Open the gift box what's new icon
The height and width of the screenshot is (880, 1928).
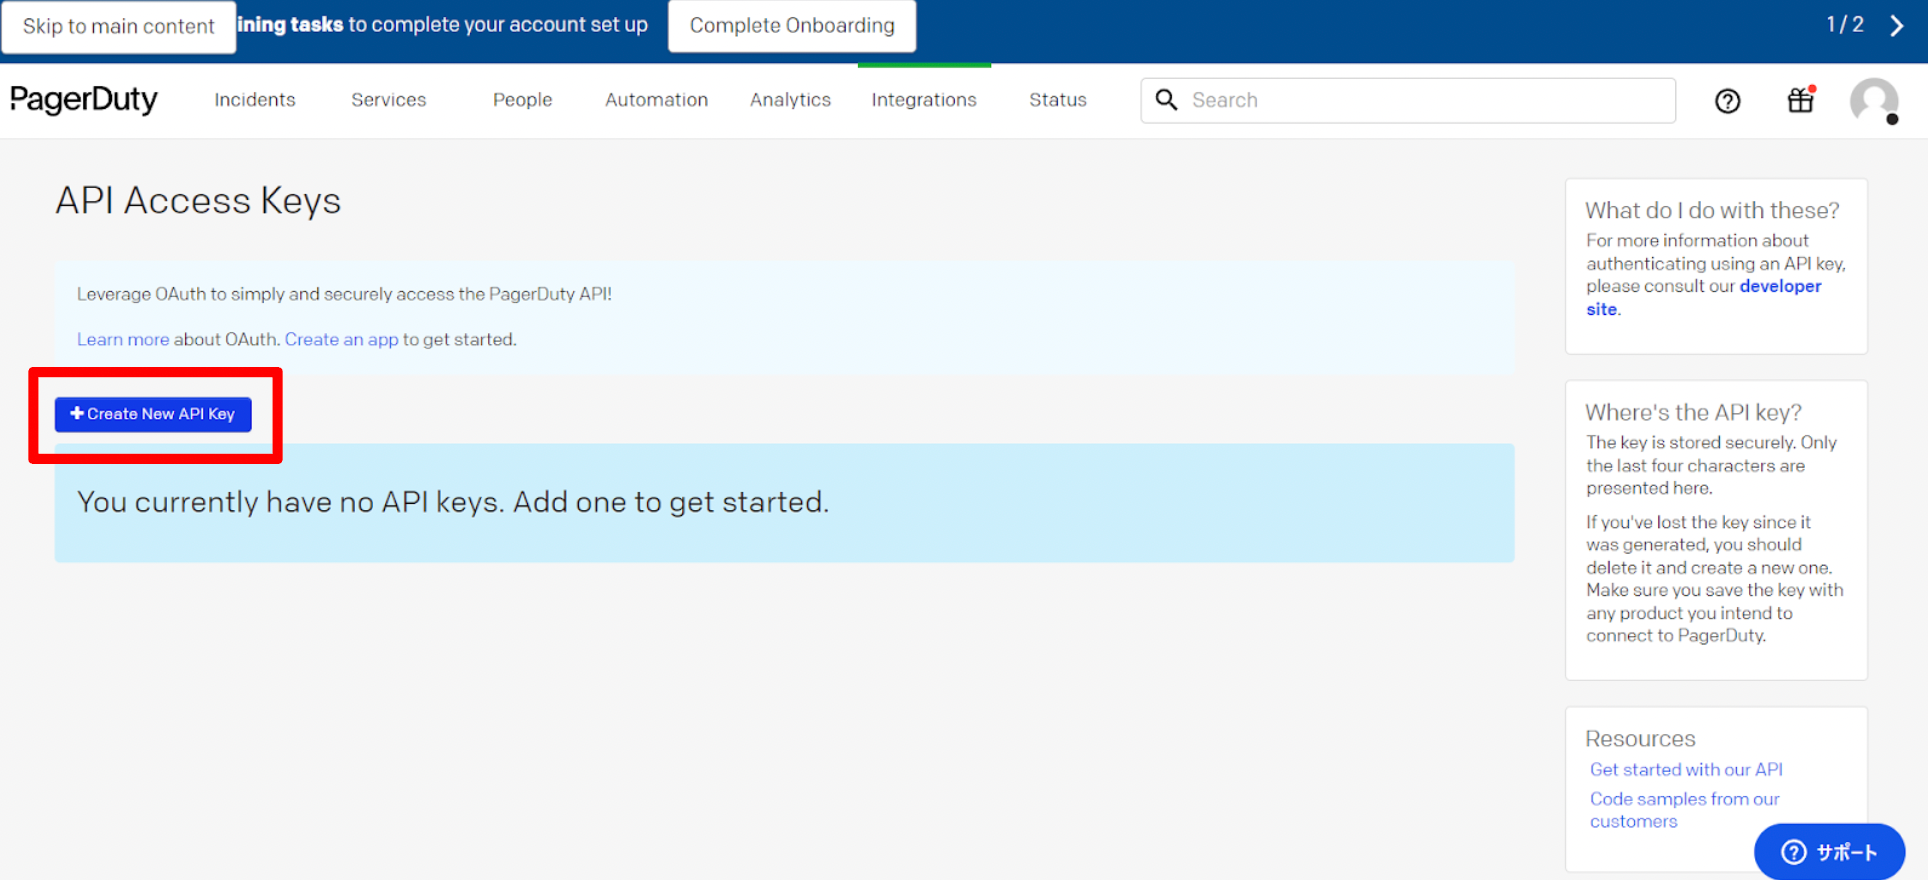click(1800, 100)
